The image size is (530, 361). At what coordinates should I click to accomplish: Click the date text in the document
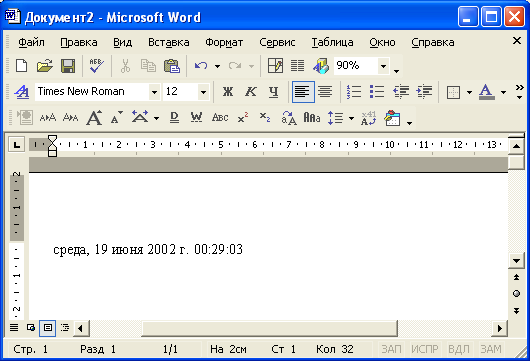coord(148,249)
